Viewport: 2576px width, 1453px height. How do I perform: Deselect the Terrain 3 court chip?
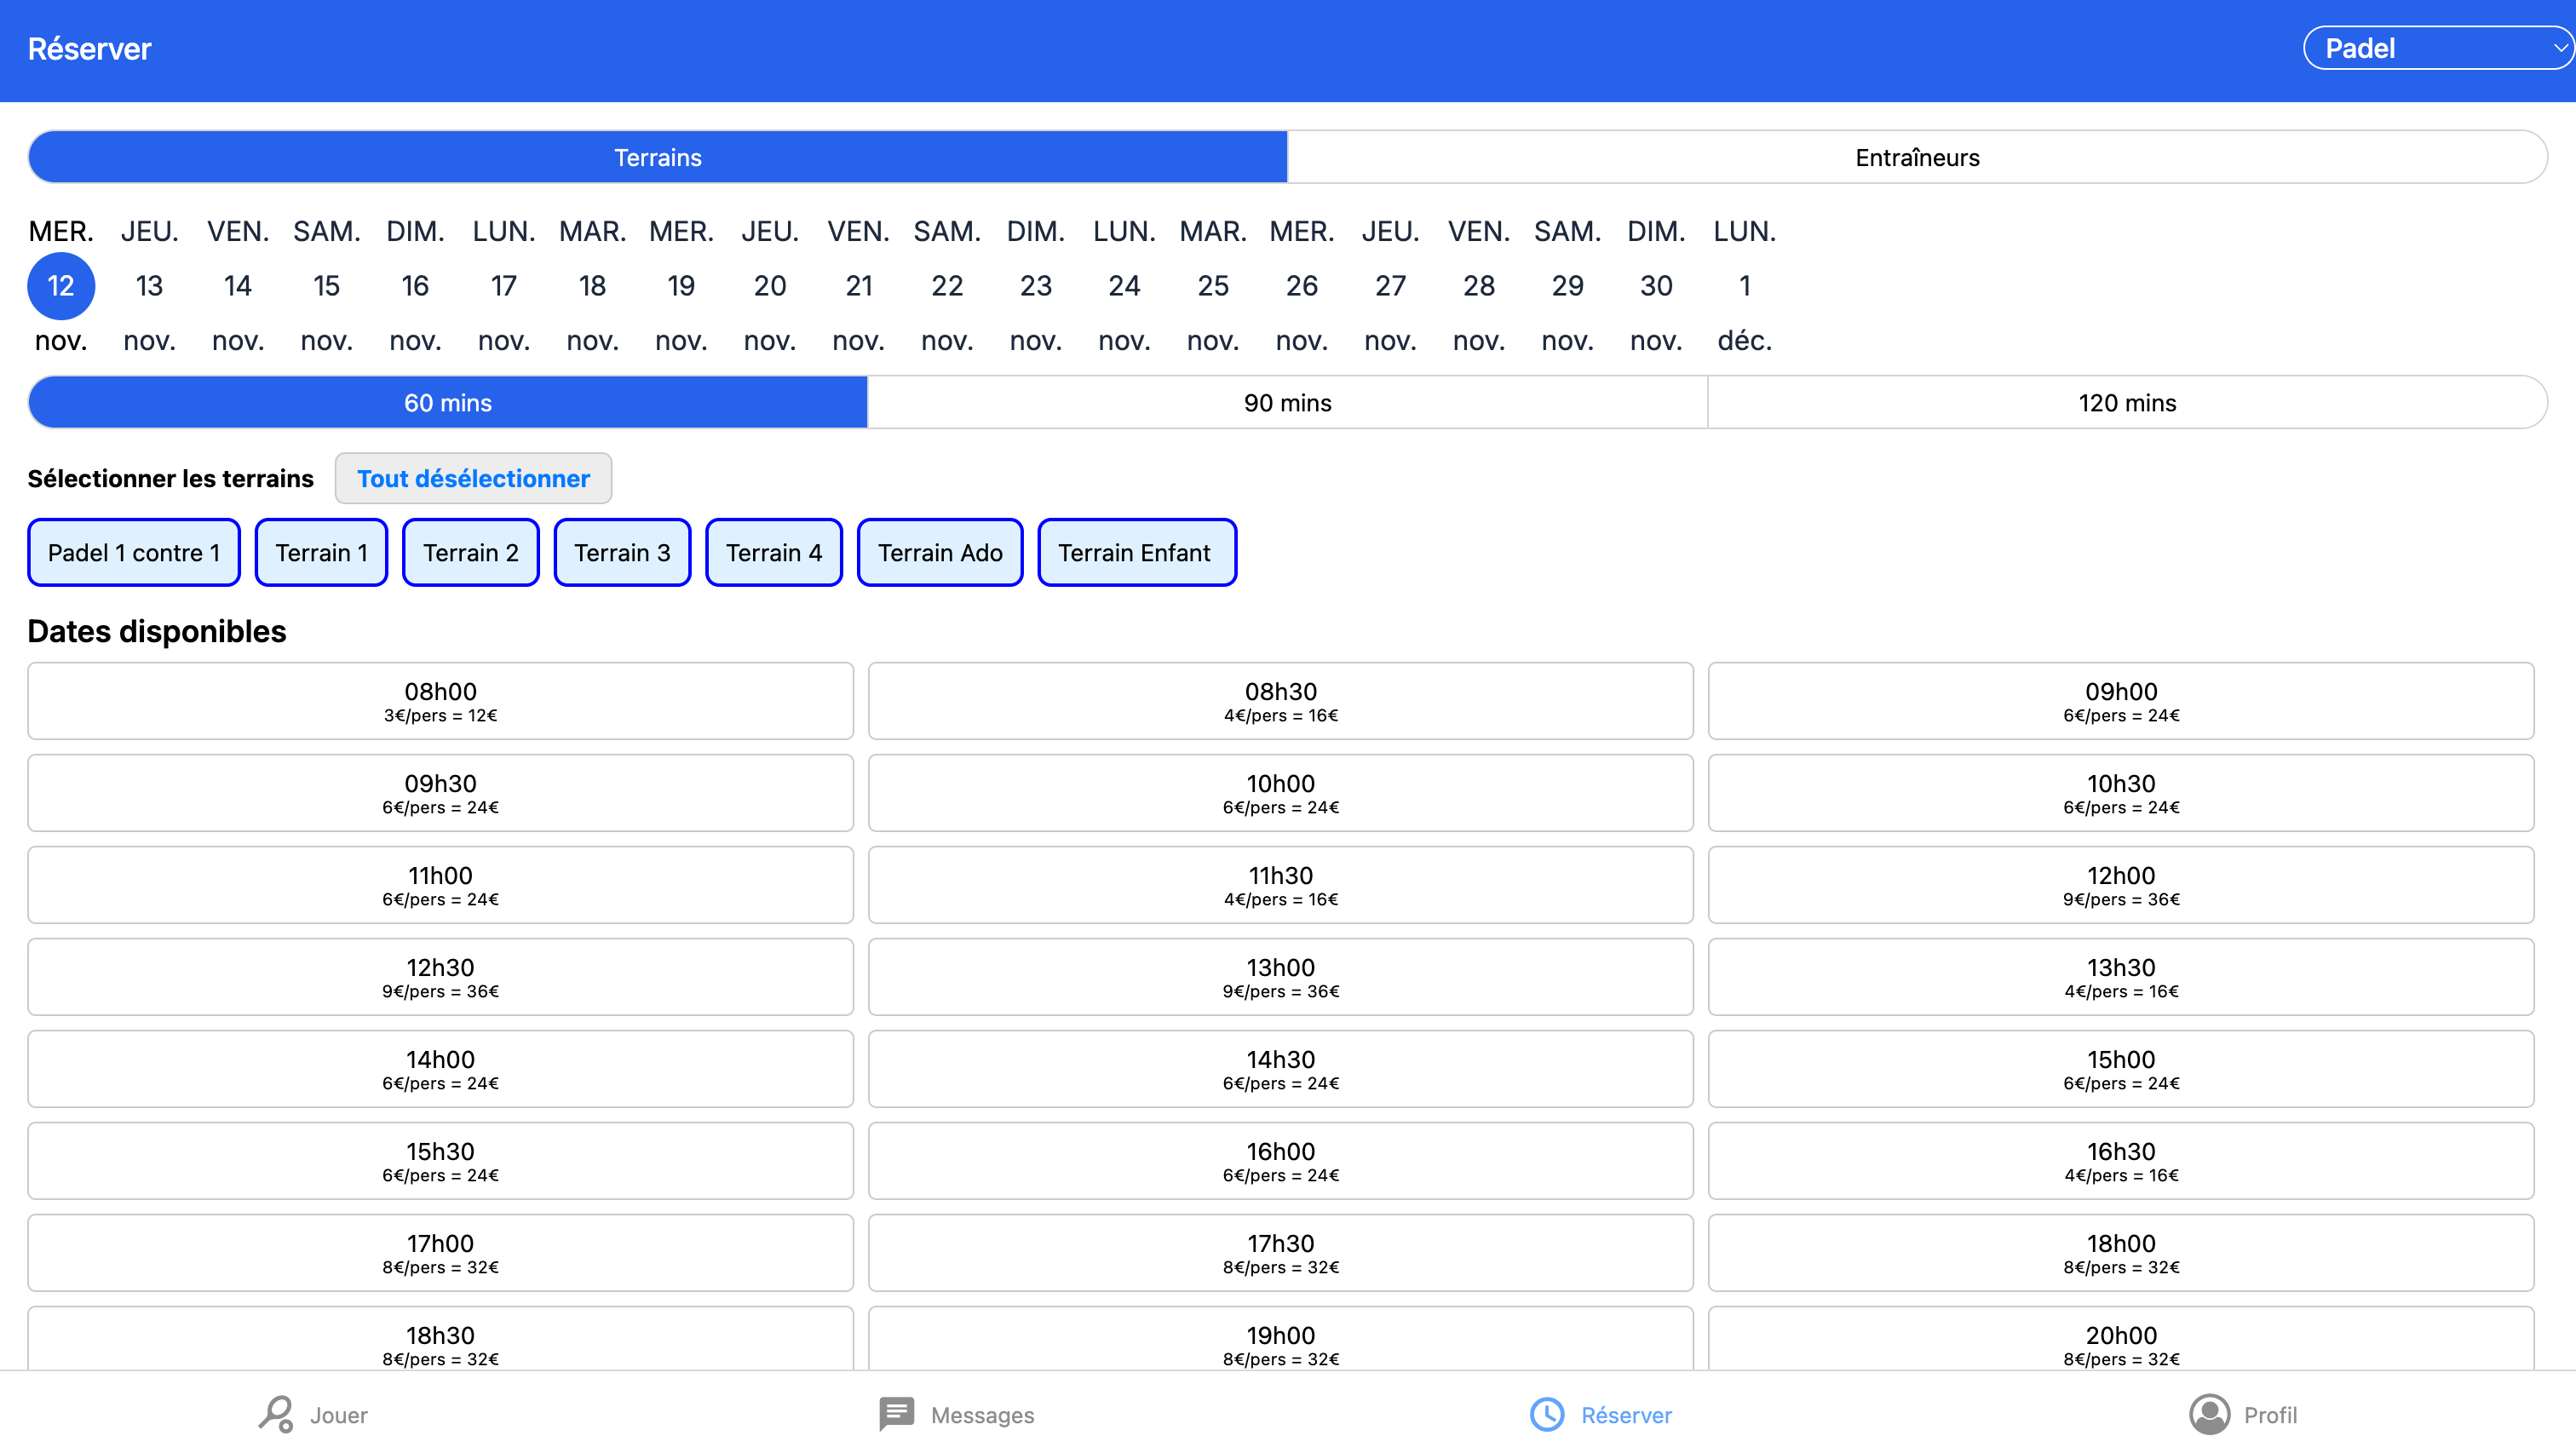[622, 553]
